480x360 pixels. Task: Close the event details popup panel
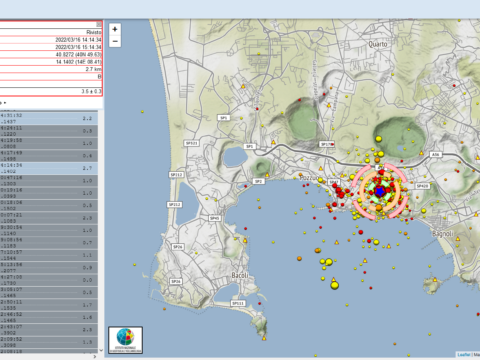tap(99, 24)
